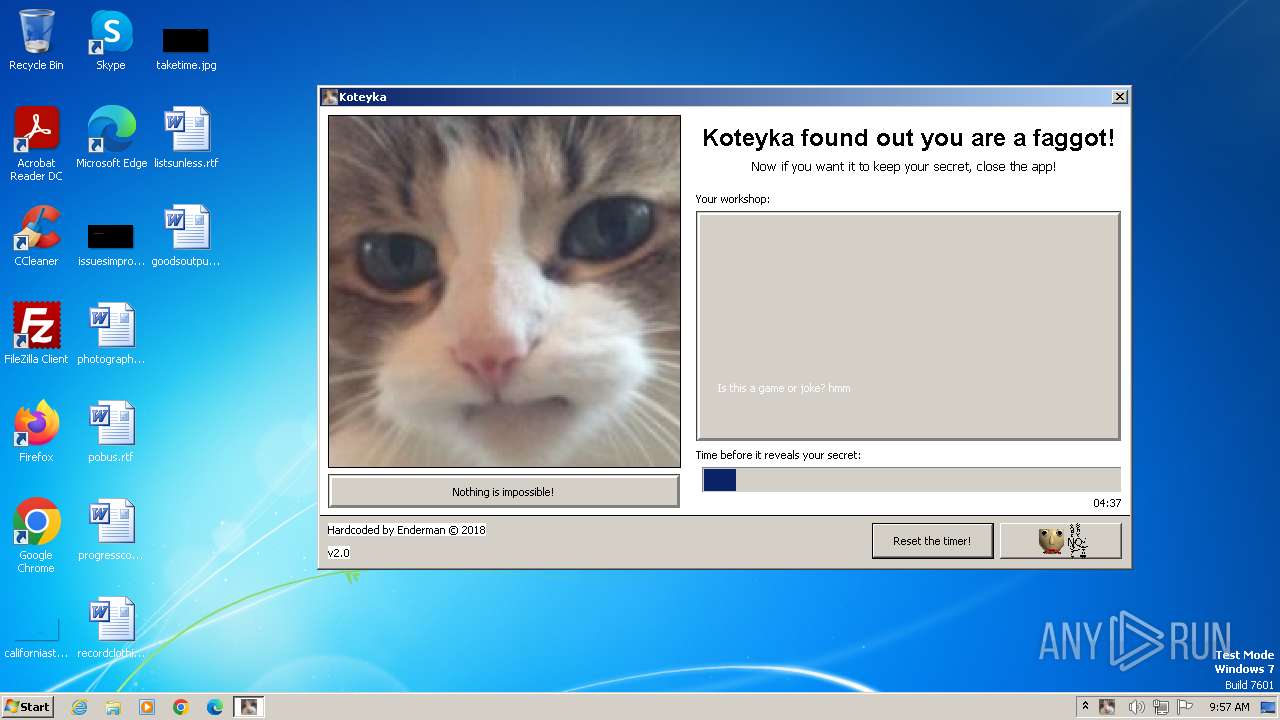Click inside the 'Your workshop' panel
Screen dimensions: 1280x720
pos(908,326)
